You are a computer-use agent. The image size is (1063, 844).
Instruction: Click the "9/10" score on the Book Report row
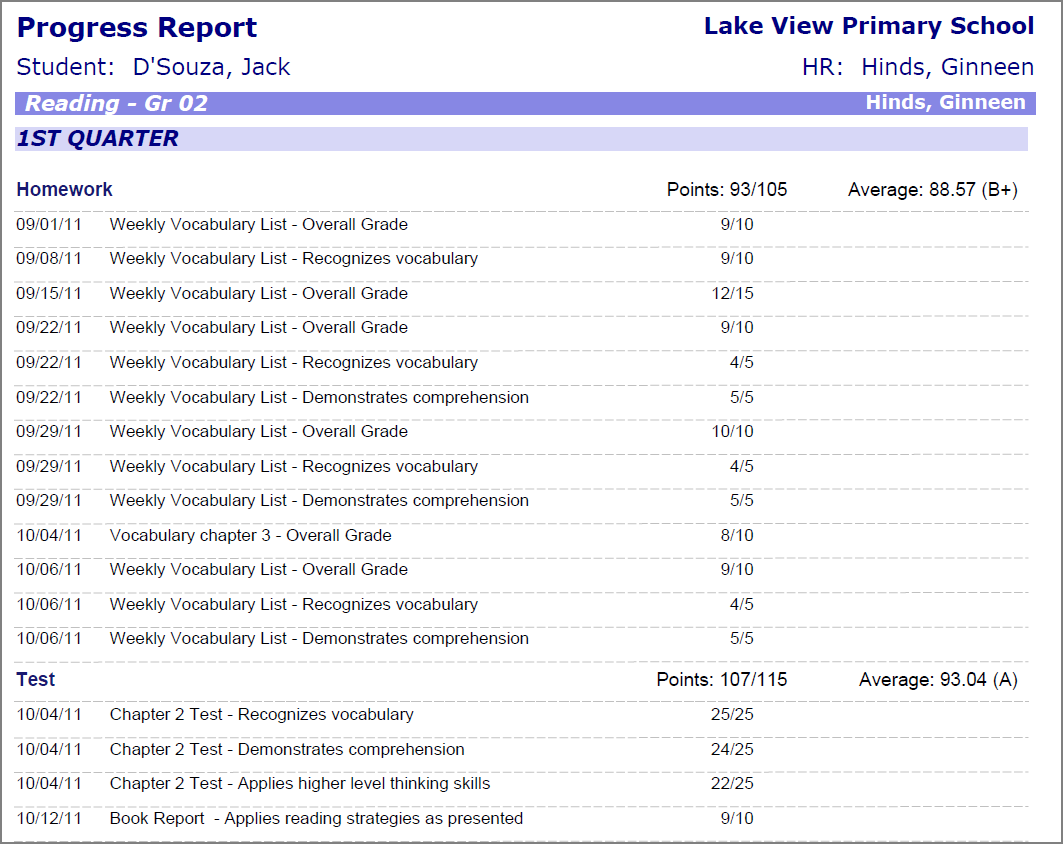[737, 818]
